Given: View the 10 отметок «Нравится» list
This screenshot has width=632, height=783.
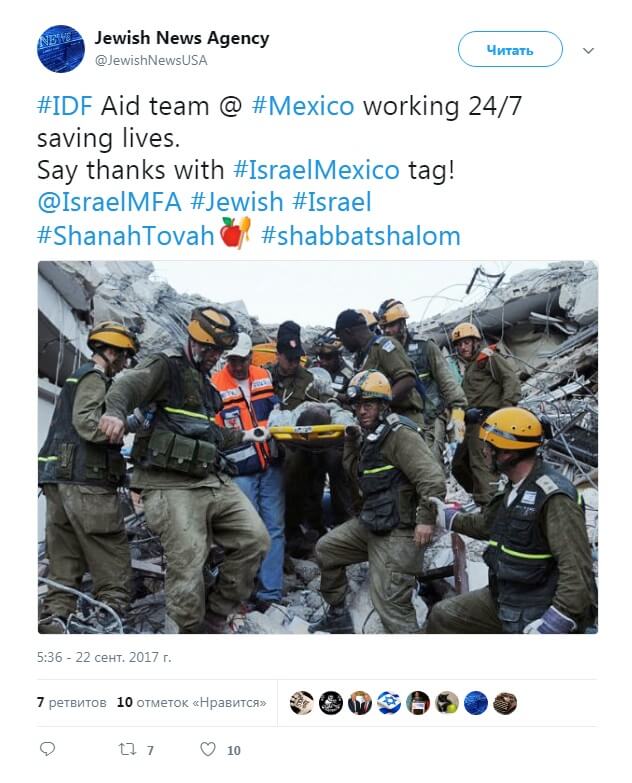Looking at the screenshot, I should 192,702.
